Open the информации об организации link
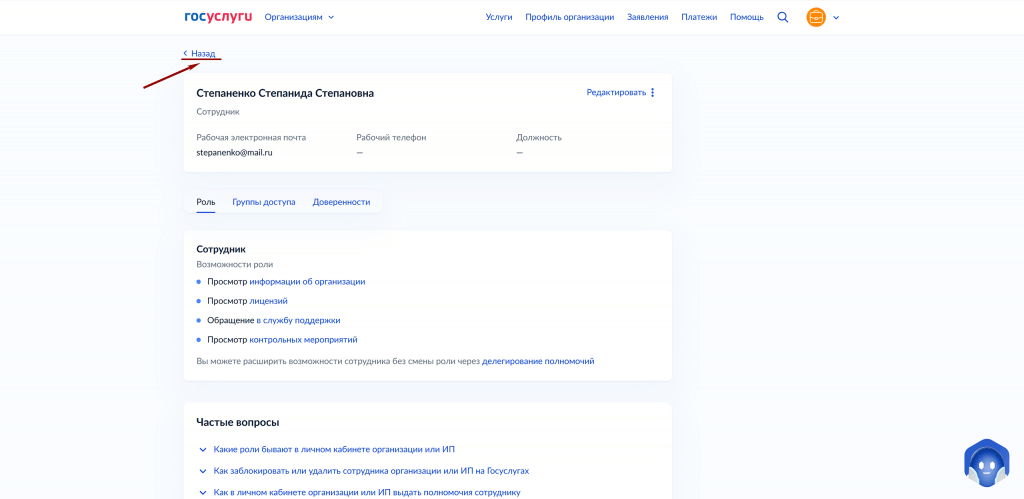Screen dimensions: 1024x499 pos(308,282)
